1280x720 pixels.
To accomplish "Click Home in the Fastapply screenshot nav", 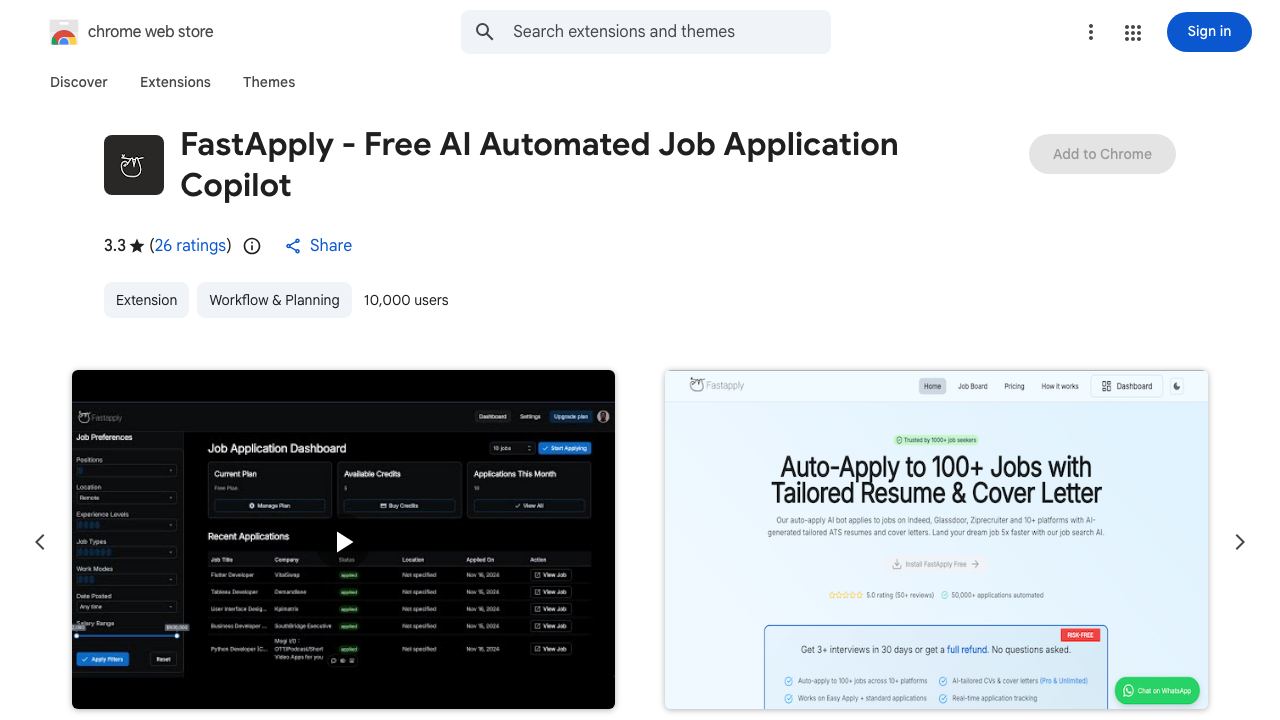I will (x=933, y=386).
